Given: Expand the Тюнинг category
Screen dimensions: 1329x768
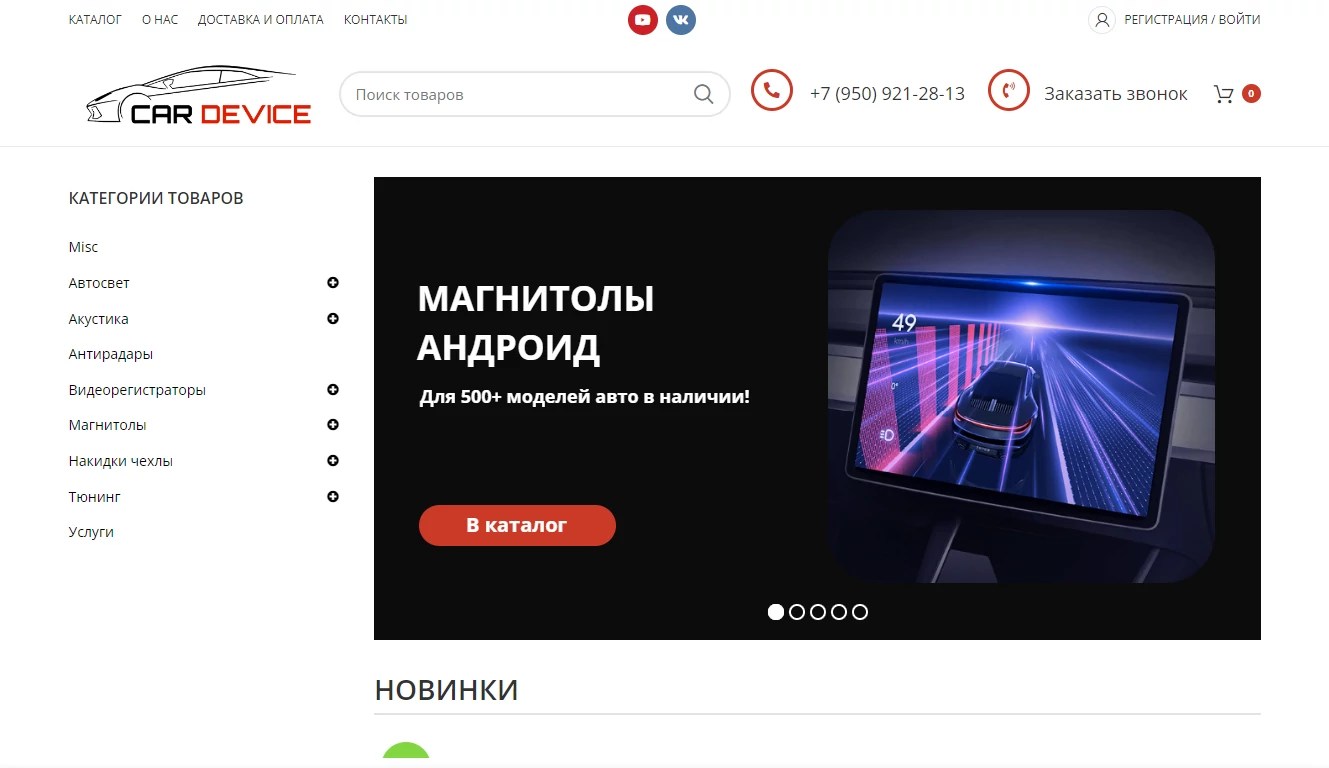Looking at the screenshot, I should (x=333, y=497).
